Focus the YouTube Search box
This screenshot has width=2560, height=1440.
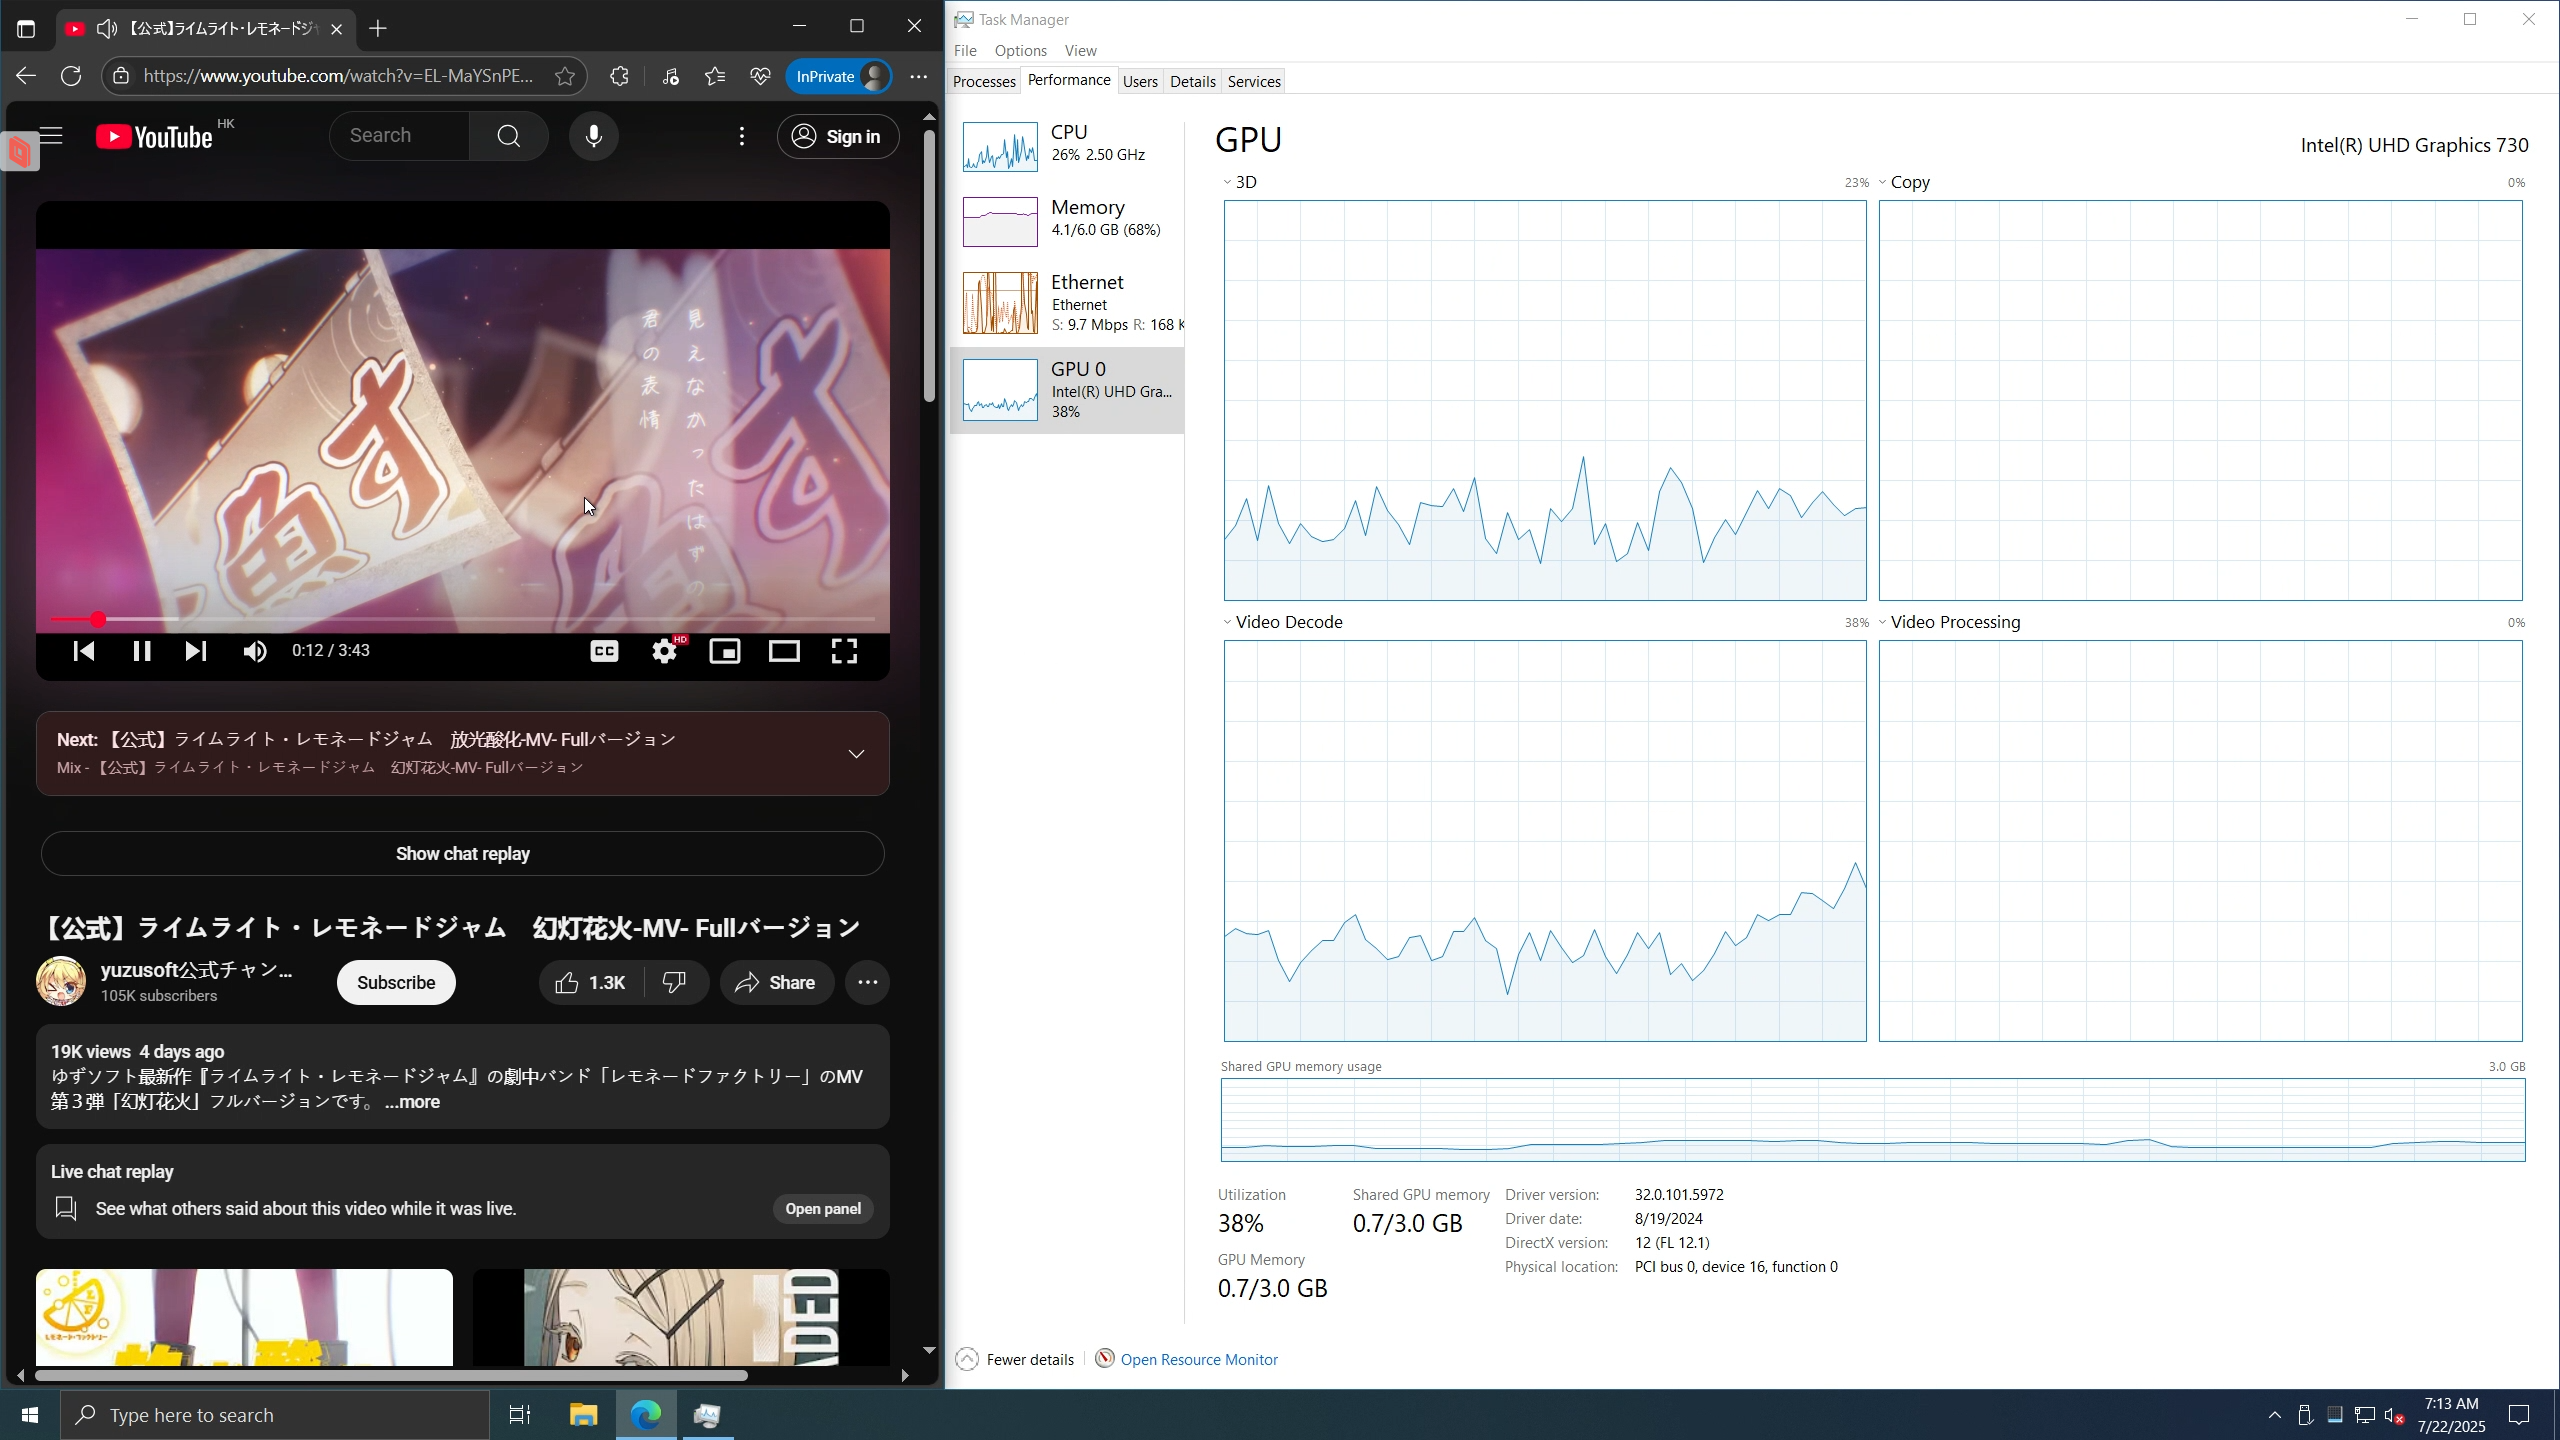coord(399,136)
